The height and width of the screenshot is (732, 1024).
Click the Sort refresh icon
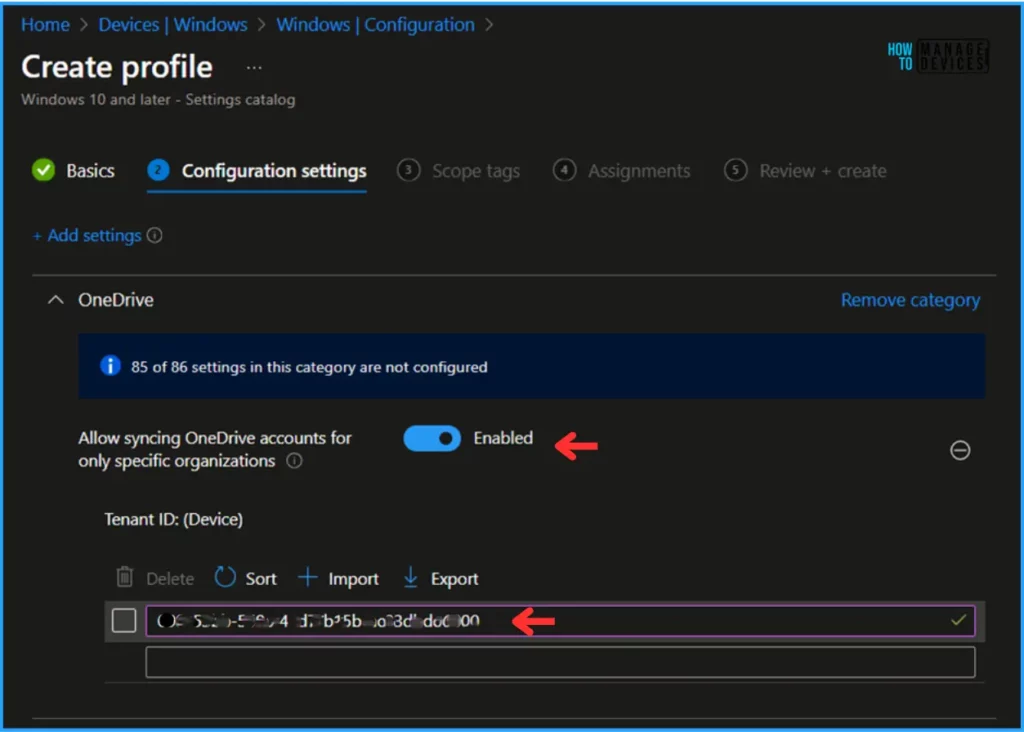(x=225, y=577)
